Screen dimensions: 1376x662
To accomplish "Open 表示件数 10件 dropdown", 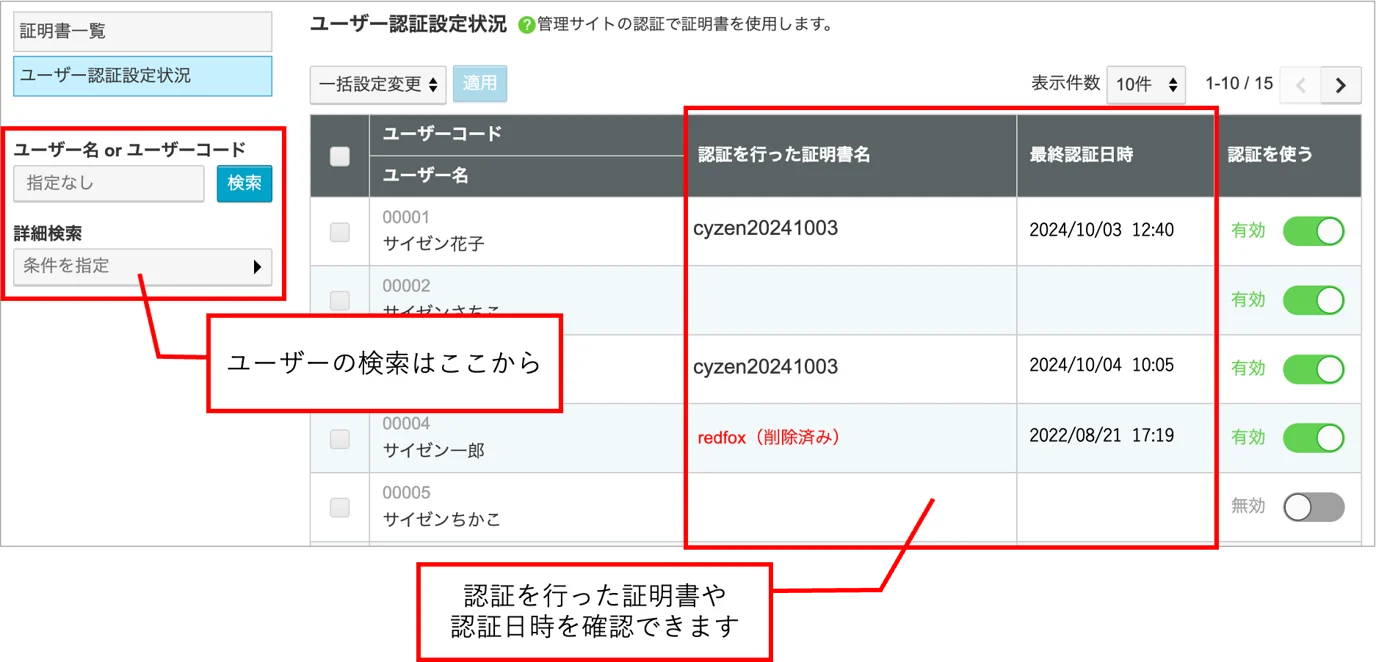I will point(1146,85).
